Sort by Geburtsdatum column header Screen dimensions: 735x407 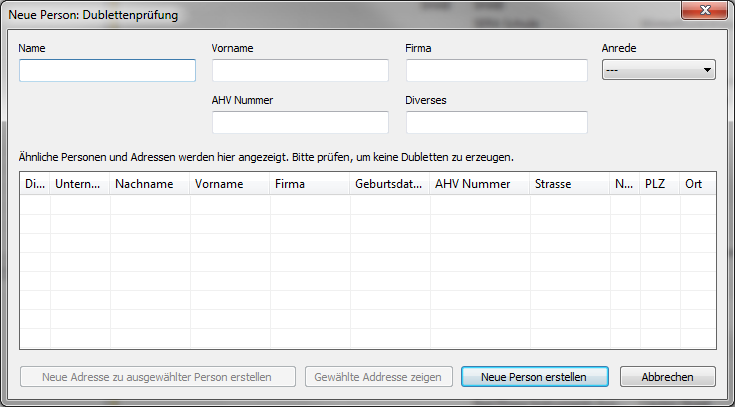[390, 184]
